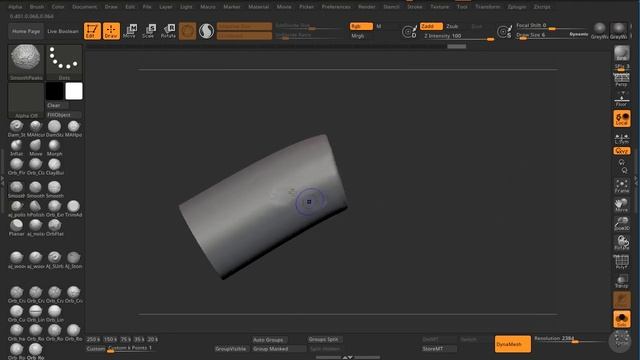Select the Move transpose mode in top shelf
Image resolution: width=640 pixels, height=360 pixels.
[x=131, y=31]
